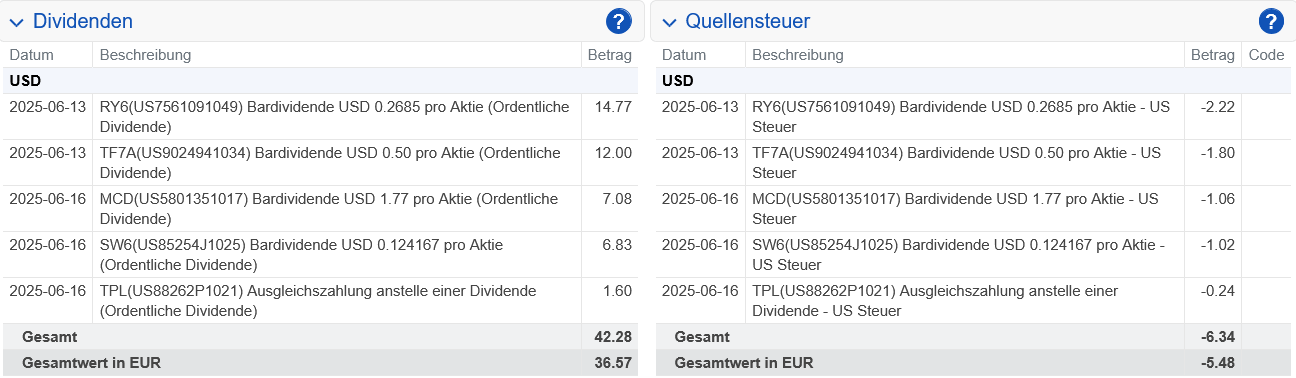This screenshot has height=378, width=1296.
Task: Open help for the Dividenden section
Action: click(x=619, y=21)
